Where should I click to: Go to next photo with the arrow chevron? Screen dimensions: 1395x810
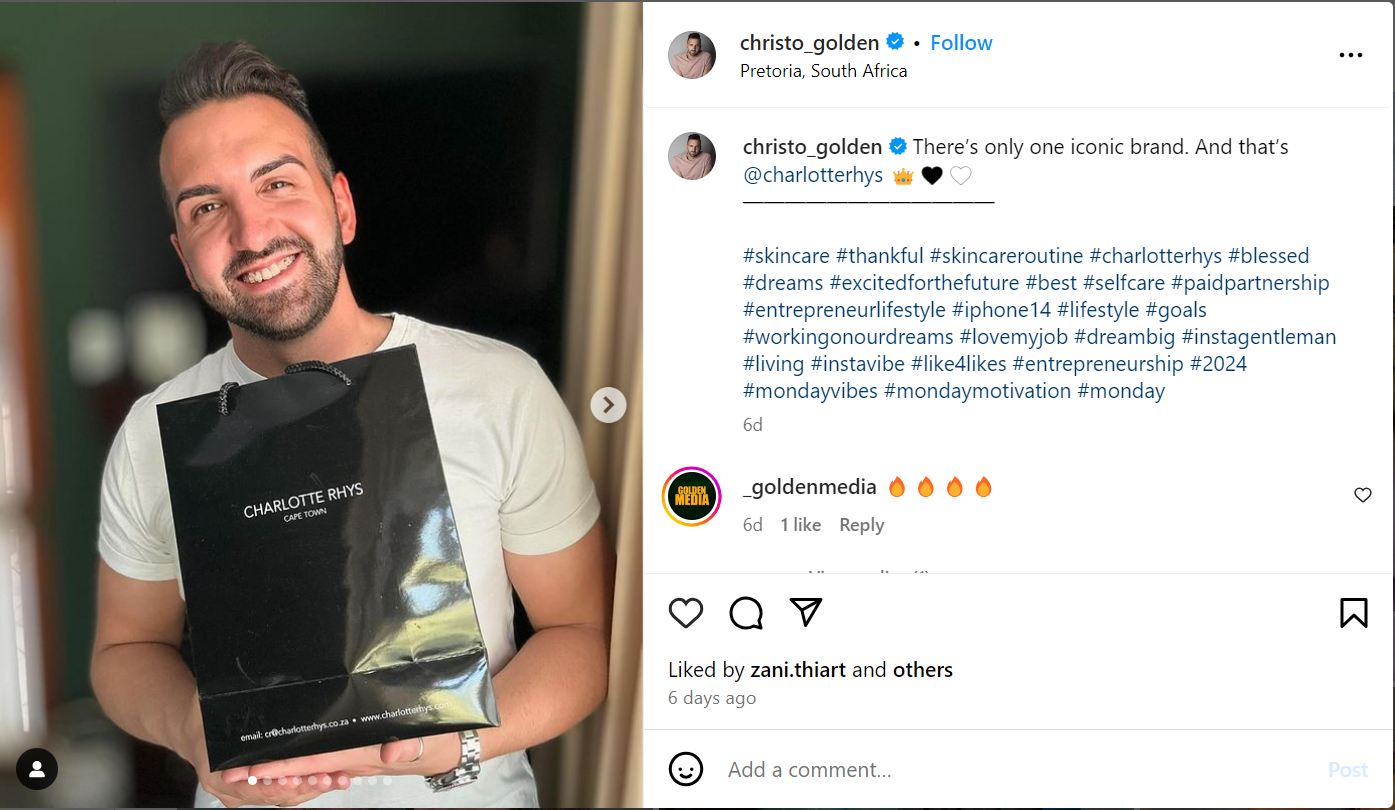pos(608,405)
